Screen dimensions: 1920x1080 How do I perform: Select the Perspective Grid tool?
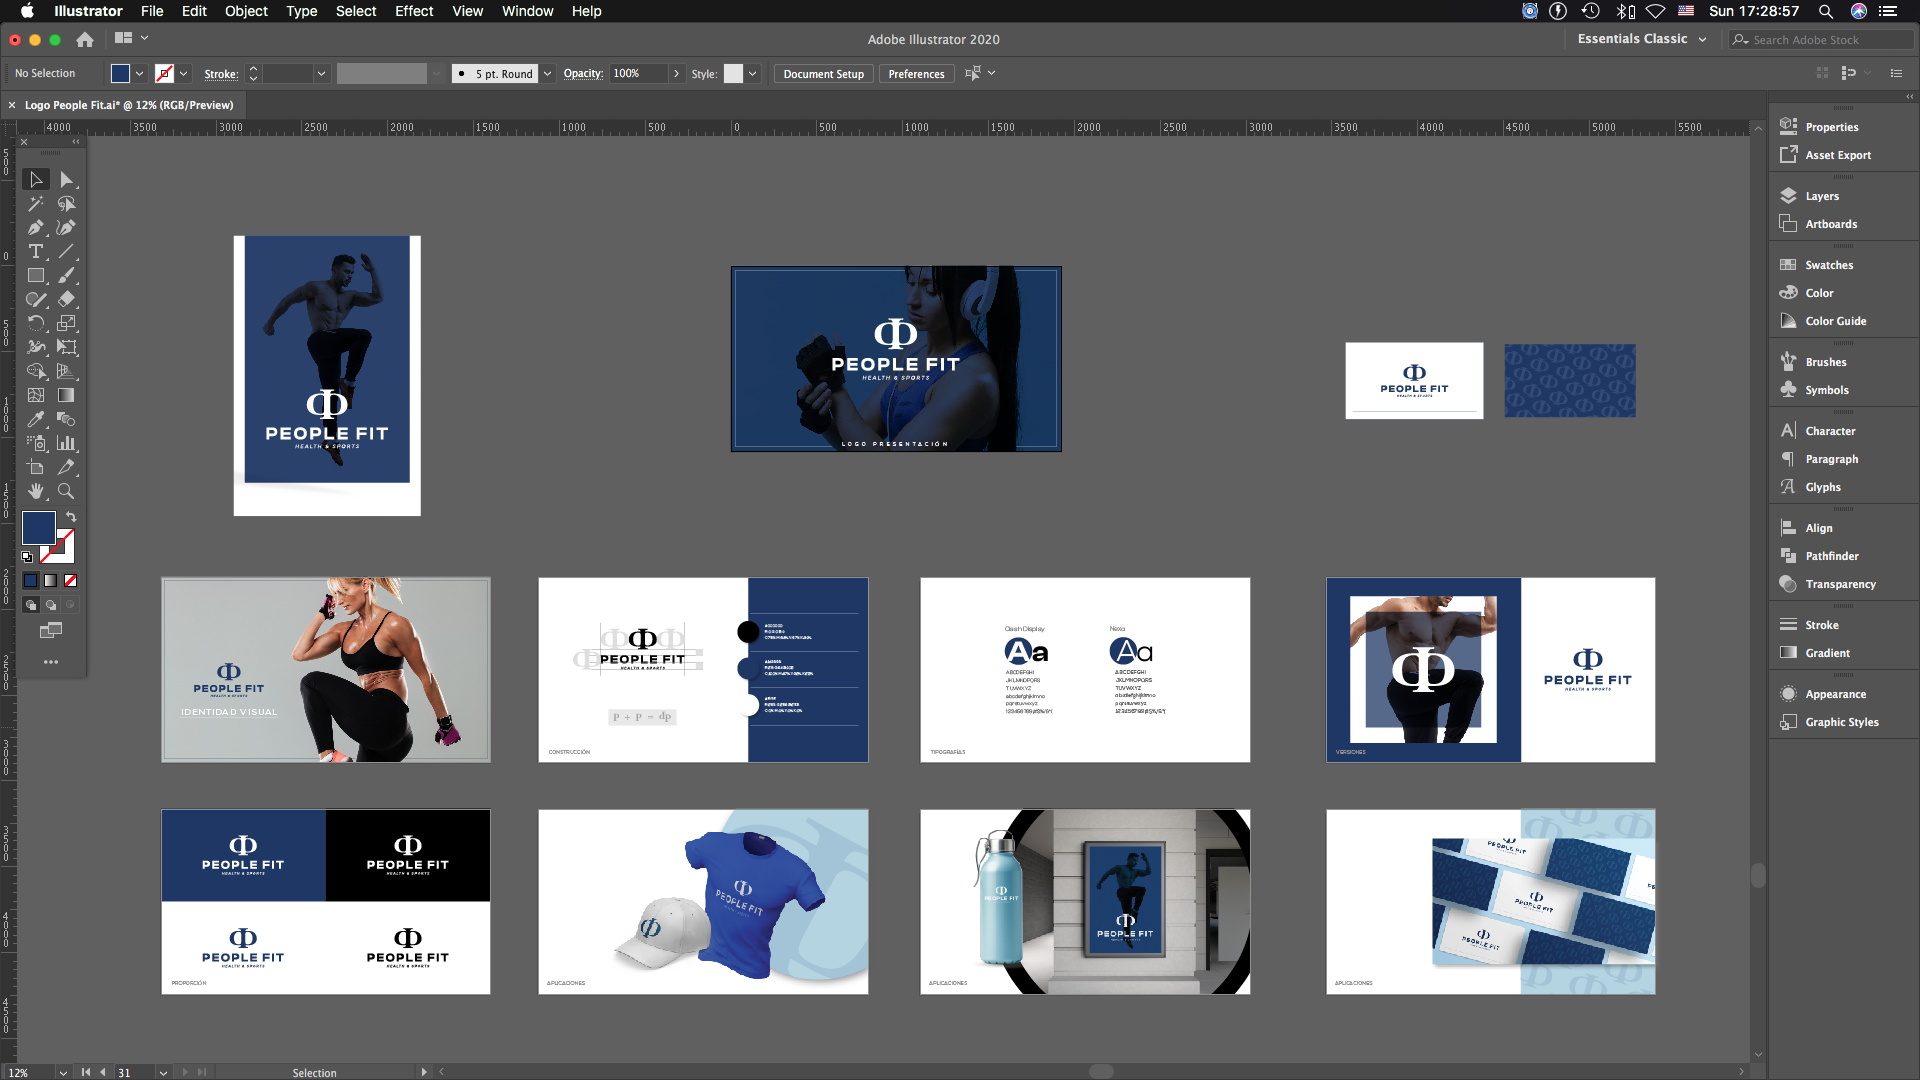pyautogui.click(x=66, y=372)
